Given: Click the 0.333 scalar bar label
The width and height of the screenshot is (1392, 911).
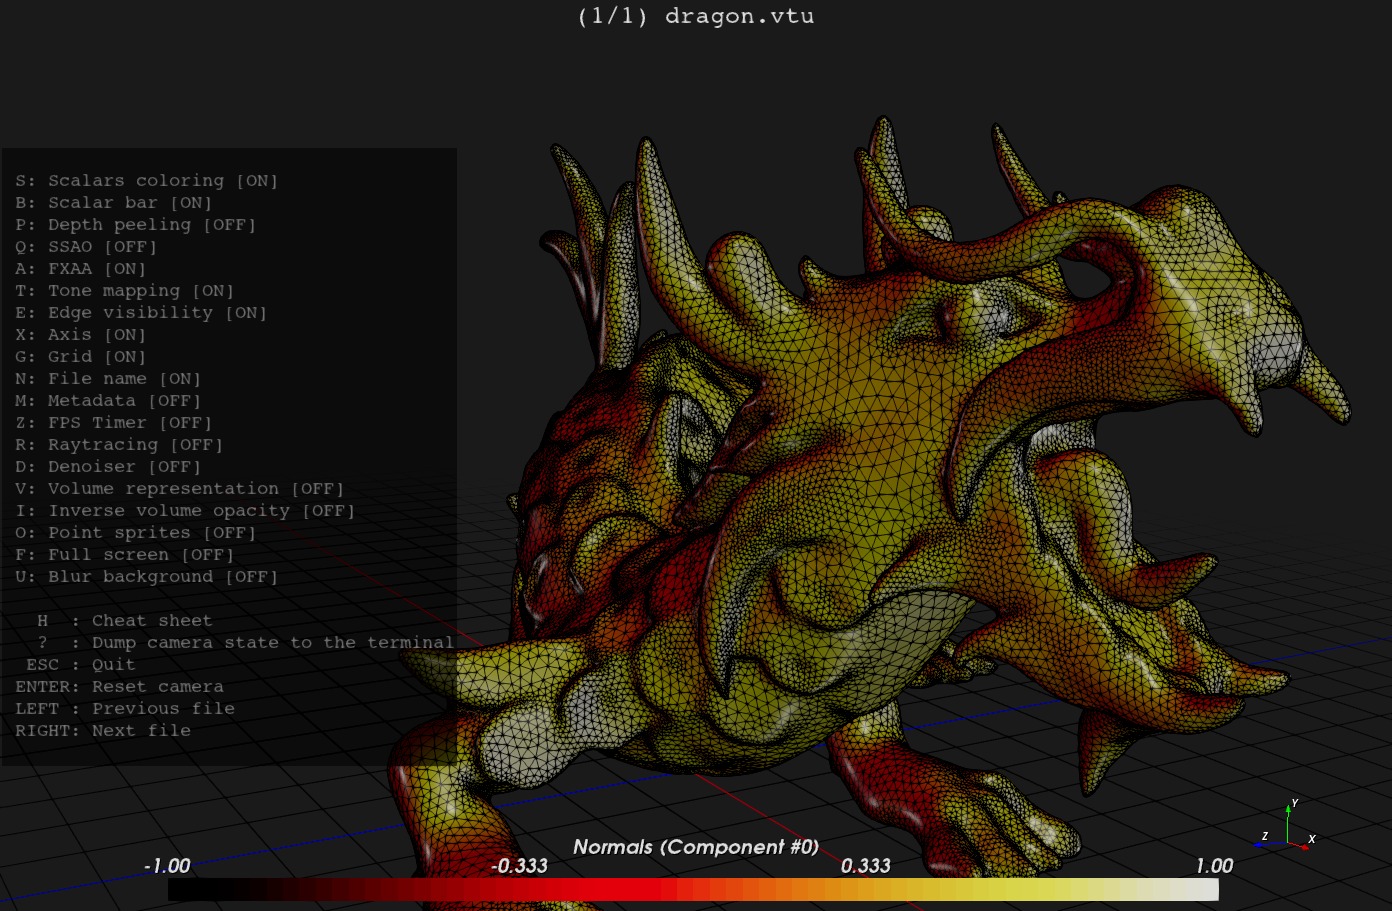Looking at the screenshot, I should 865,866.
